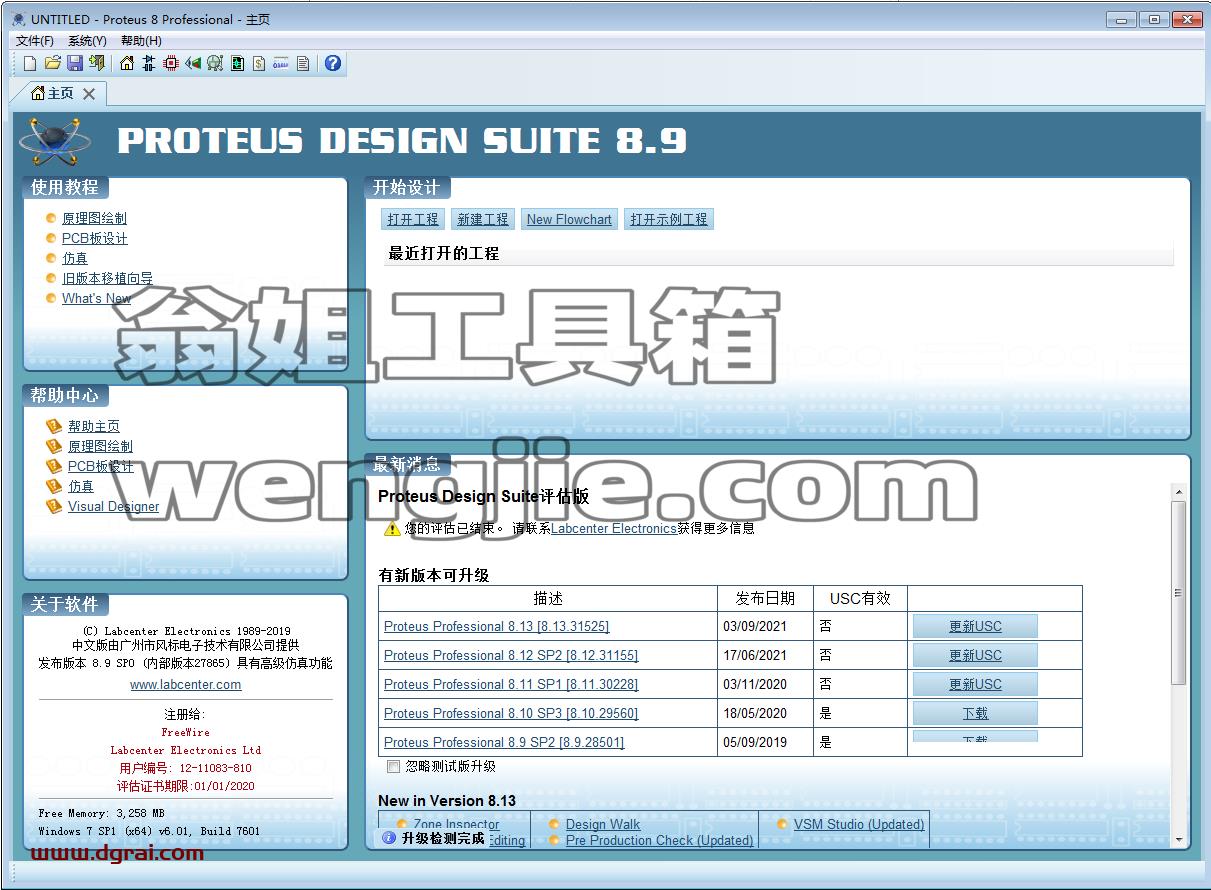The image size is (1211, 890).
Task: Click the Open Project folder icon
Action: pyautogui.click(x=53, y=63)
